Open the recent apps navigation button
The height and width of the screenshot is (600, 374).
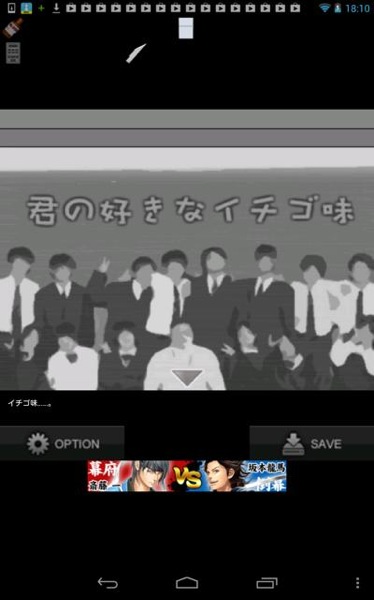(267, 583)
